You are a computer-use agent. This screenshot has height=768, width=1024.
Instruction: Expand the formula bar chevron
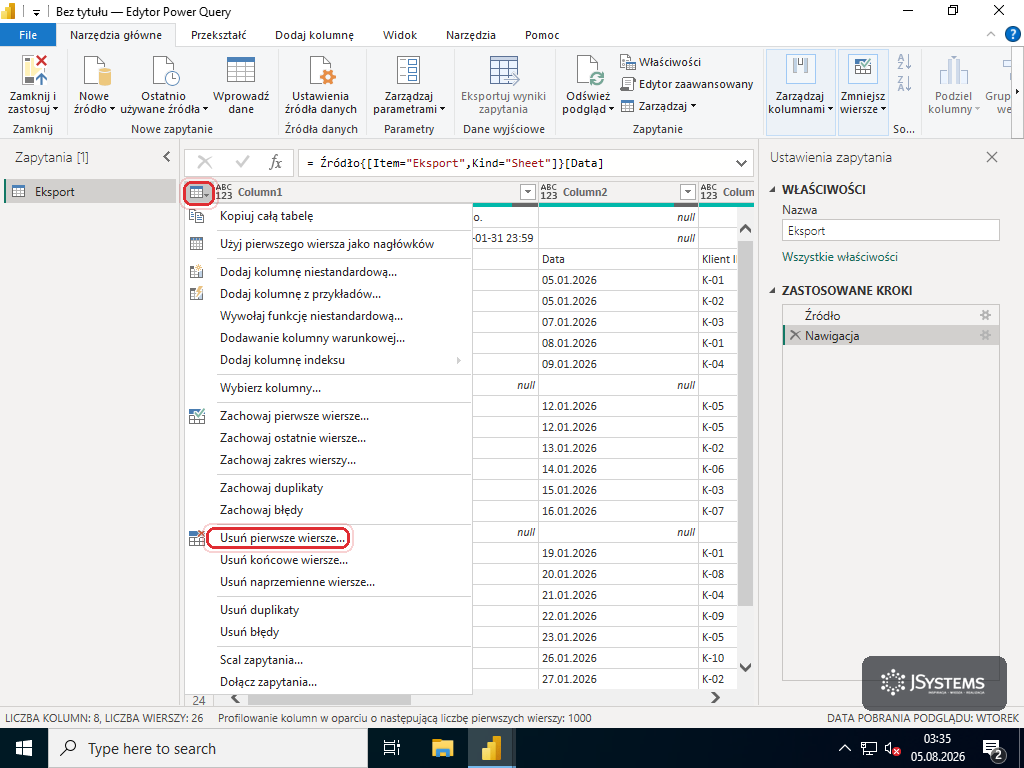741,163
